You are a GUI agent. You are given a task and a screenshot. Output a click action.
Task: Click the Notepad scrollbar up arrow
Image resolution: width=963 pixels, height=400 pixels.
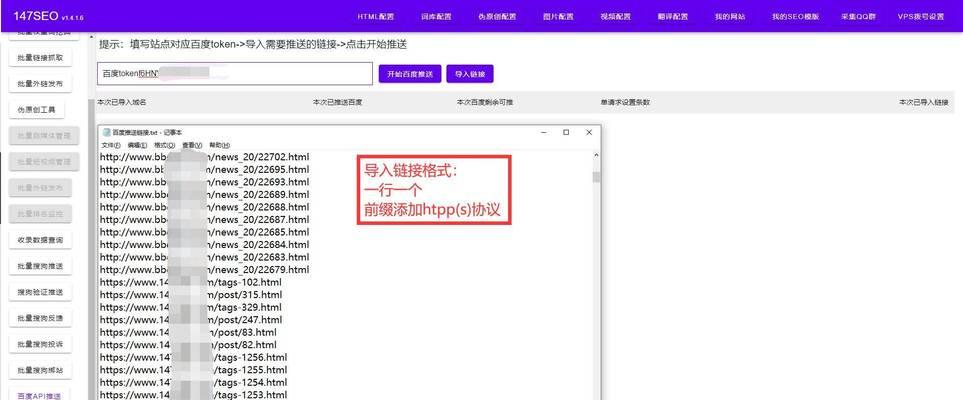coord(596,157)
